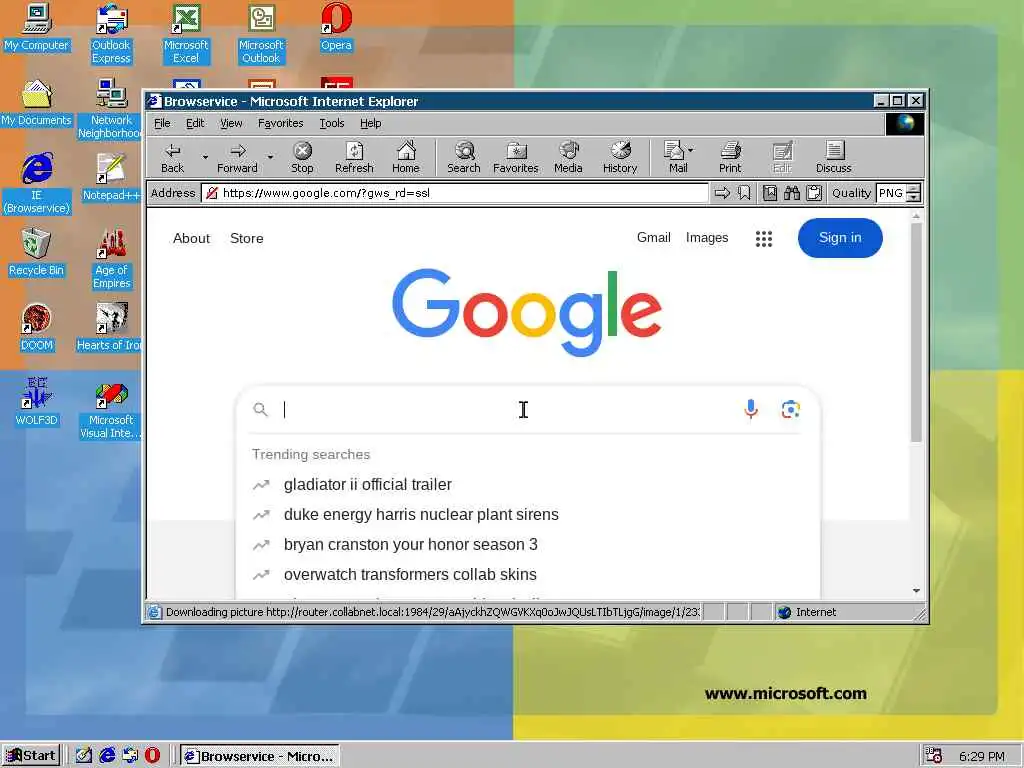Open the File menu
The width and height of the screenshot is (1024, 768).
coord(162,123)
